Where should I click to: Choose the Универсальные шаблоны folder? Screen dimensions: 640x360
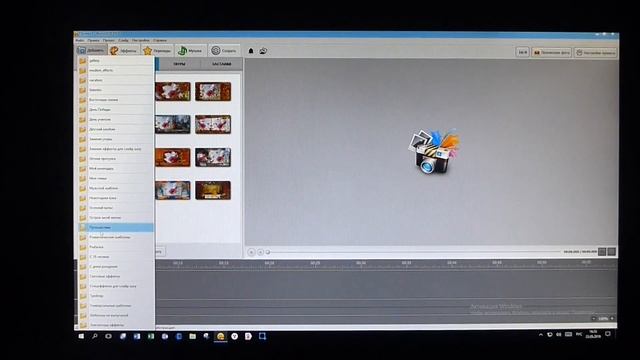(116, 306)
